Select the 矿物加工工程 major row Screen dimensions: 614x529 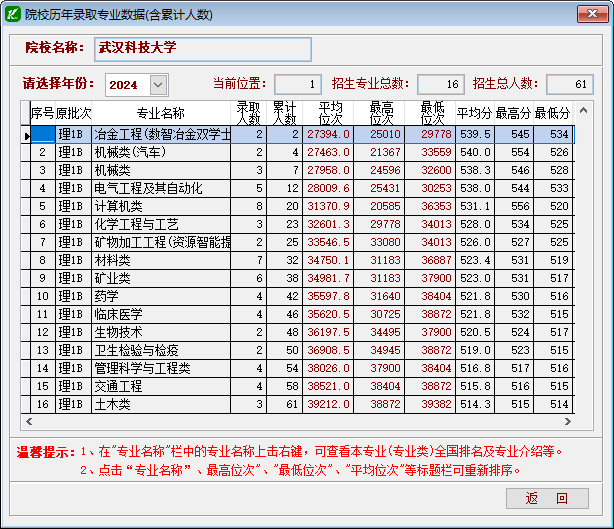(x=161, y=242)
